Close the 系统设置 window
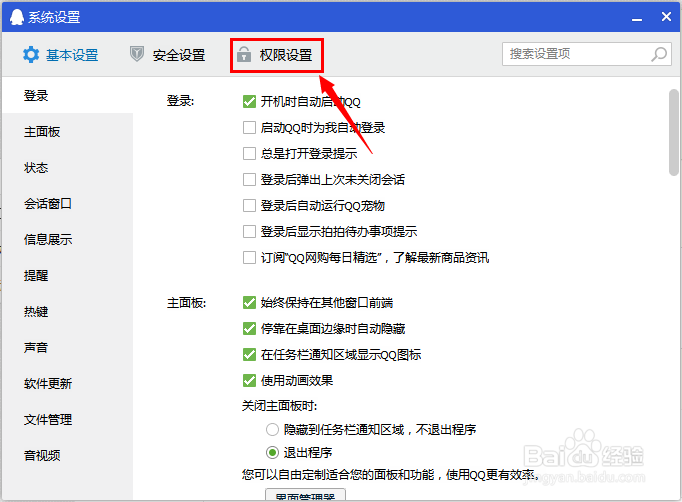The width and height of the screenshot is (682, 502). coord(666,17)
